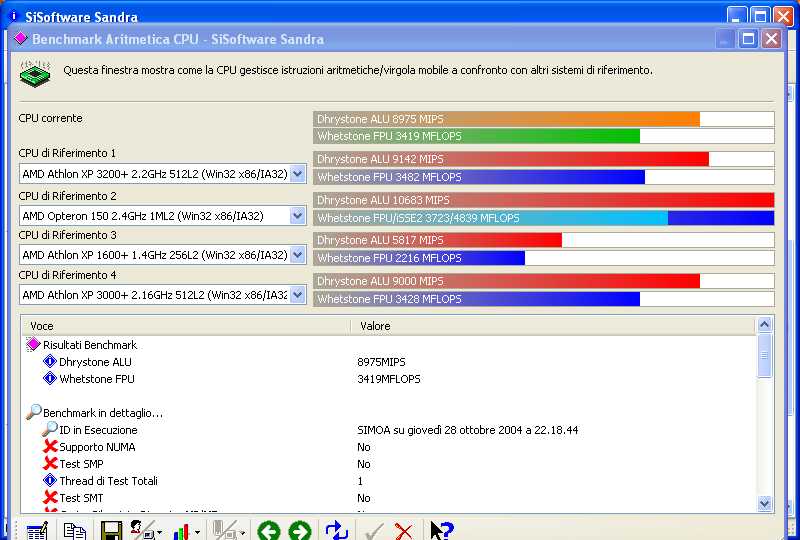Click the Dhrystone ALU 10683 MIPS bar
800x540 pixels.
(544, 200)
